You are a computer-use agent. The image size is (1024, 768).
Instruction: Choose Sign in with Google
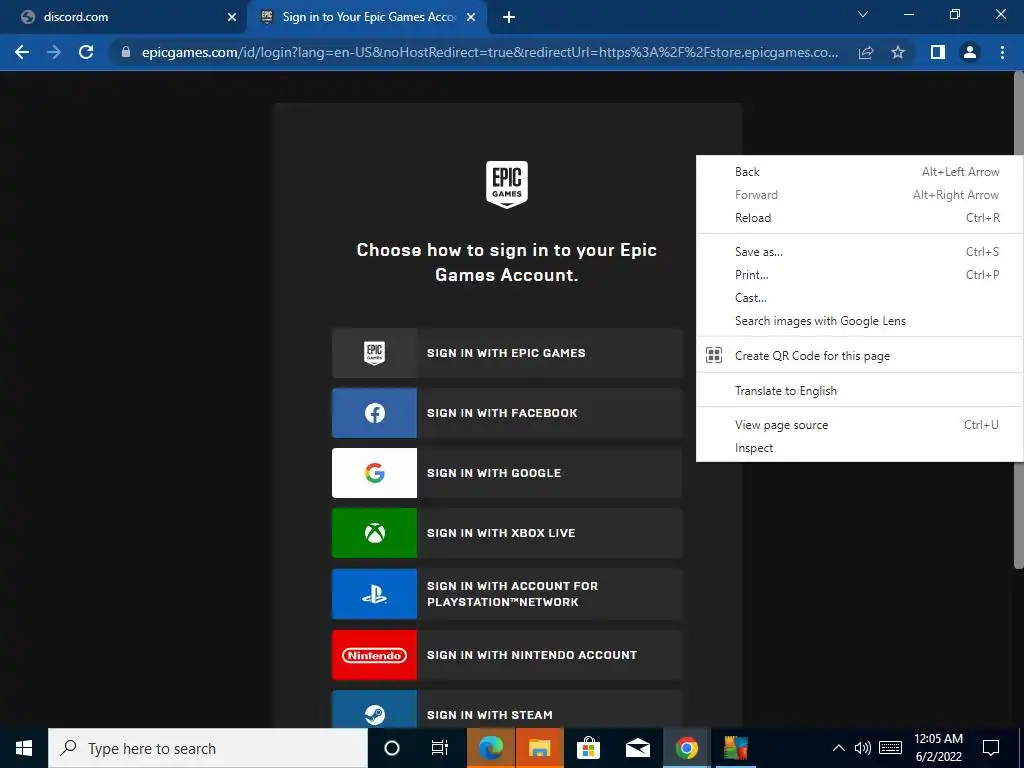click(507, 473)
